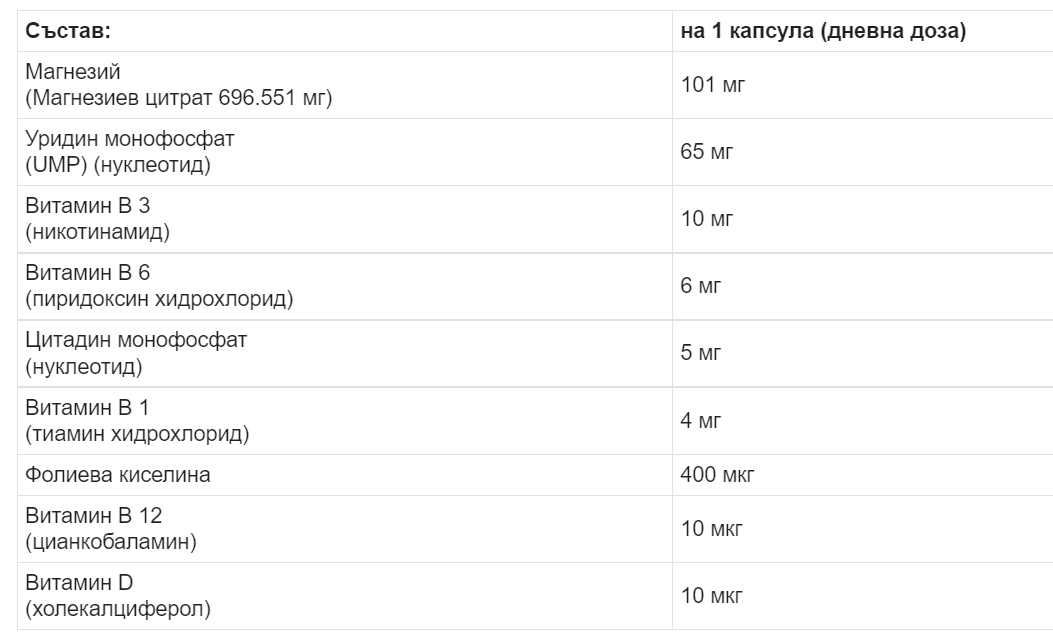Viewport: 1053px width, 638px height.
Task: Click the "Състав:" header cell
Action: tap(68, 31)
